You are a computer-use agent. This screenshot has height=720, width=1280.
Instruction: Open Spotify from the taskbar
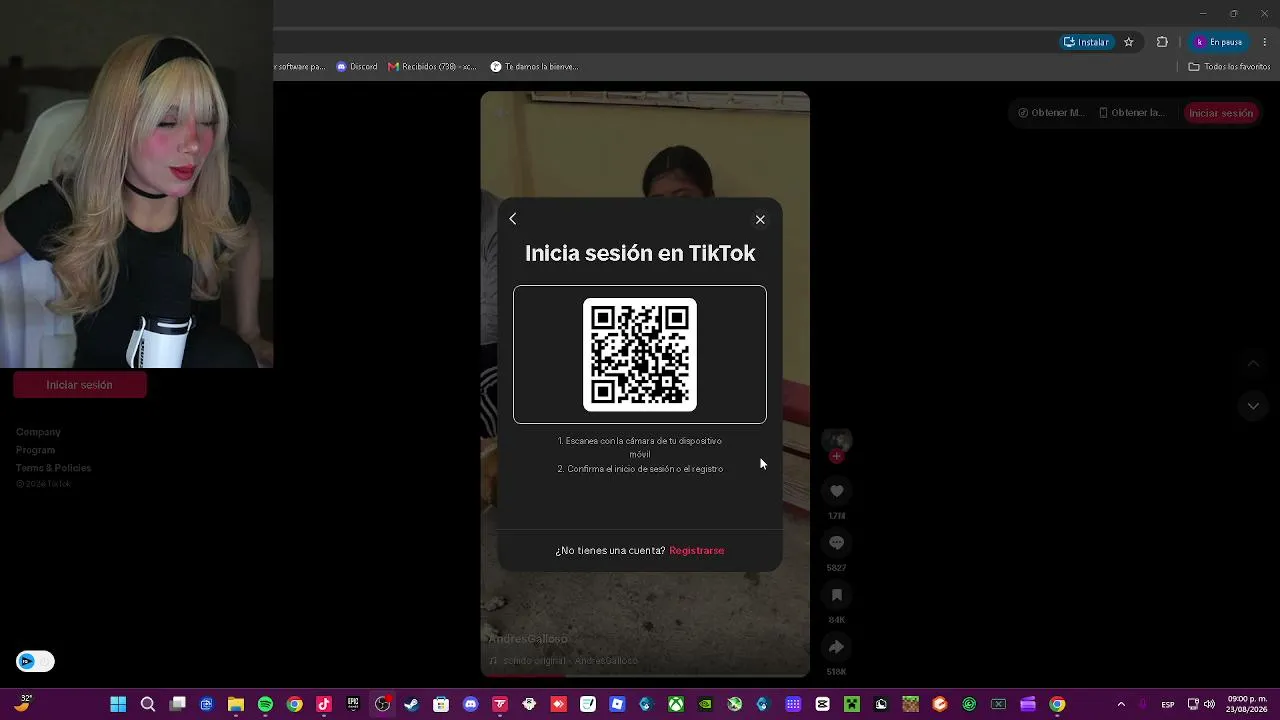(265, 705)
